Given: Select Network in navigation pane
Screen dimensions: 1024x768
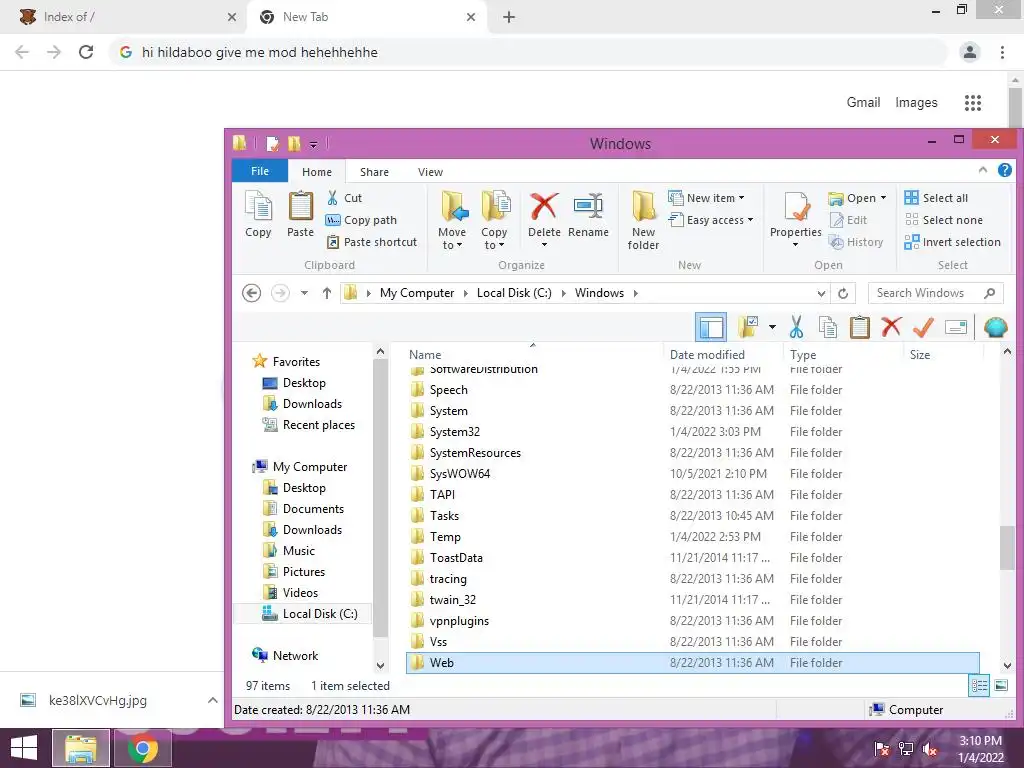Looking at the screenshot, I should (x=285, y=656).
